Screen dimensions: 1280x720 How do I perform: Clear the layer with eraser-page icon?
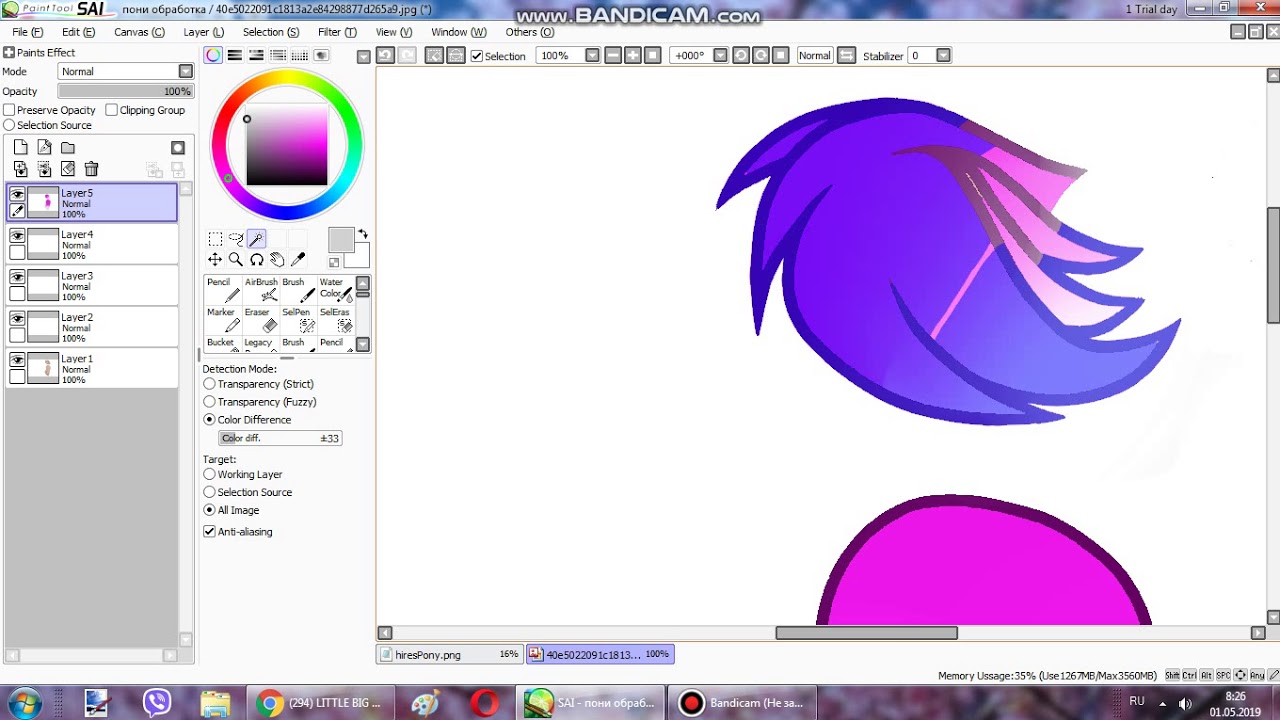coord(68,170)
